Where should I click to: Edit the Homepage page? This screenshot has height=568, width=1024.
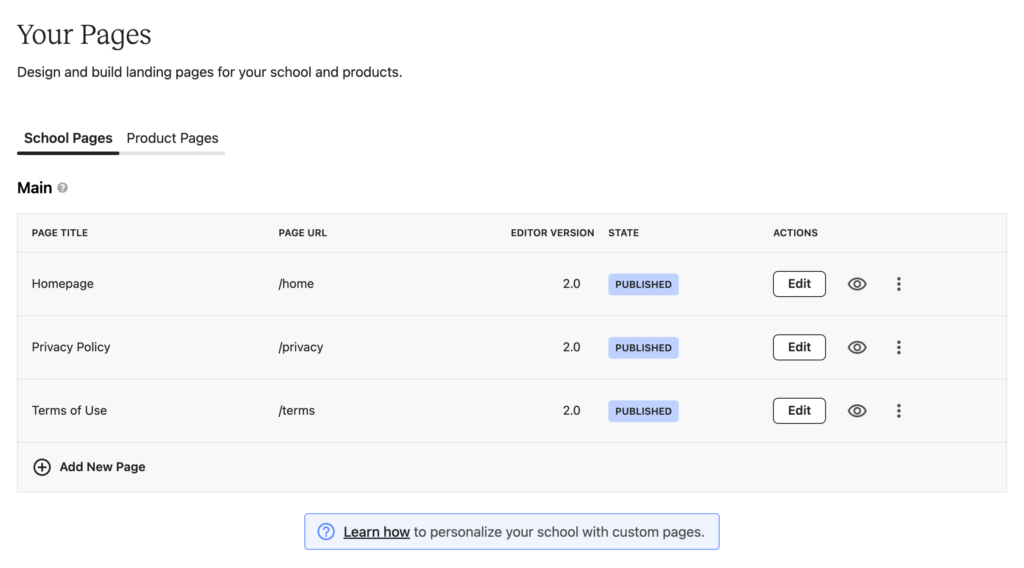[x=799, y=284]
